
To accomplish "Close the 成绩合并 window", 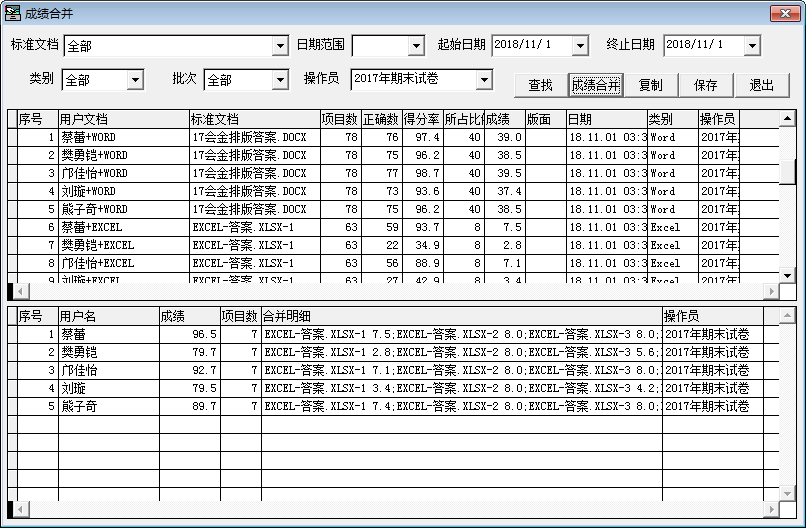I will click(x=787, y=12).
